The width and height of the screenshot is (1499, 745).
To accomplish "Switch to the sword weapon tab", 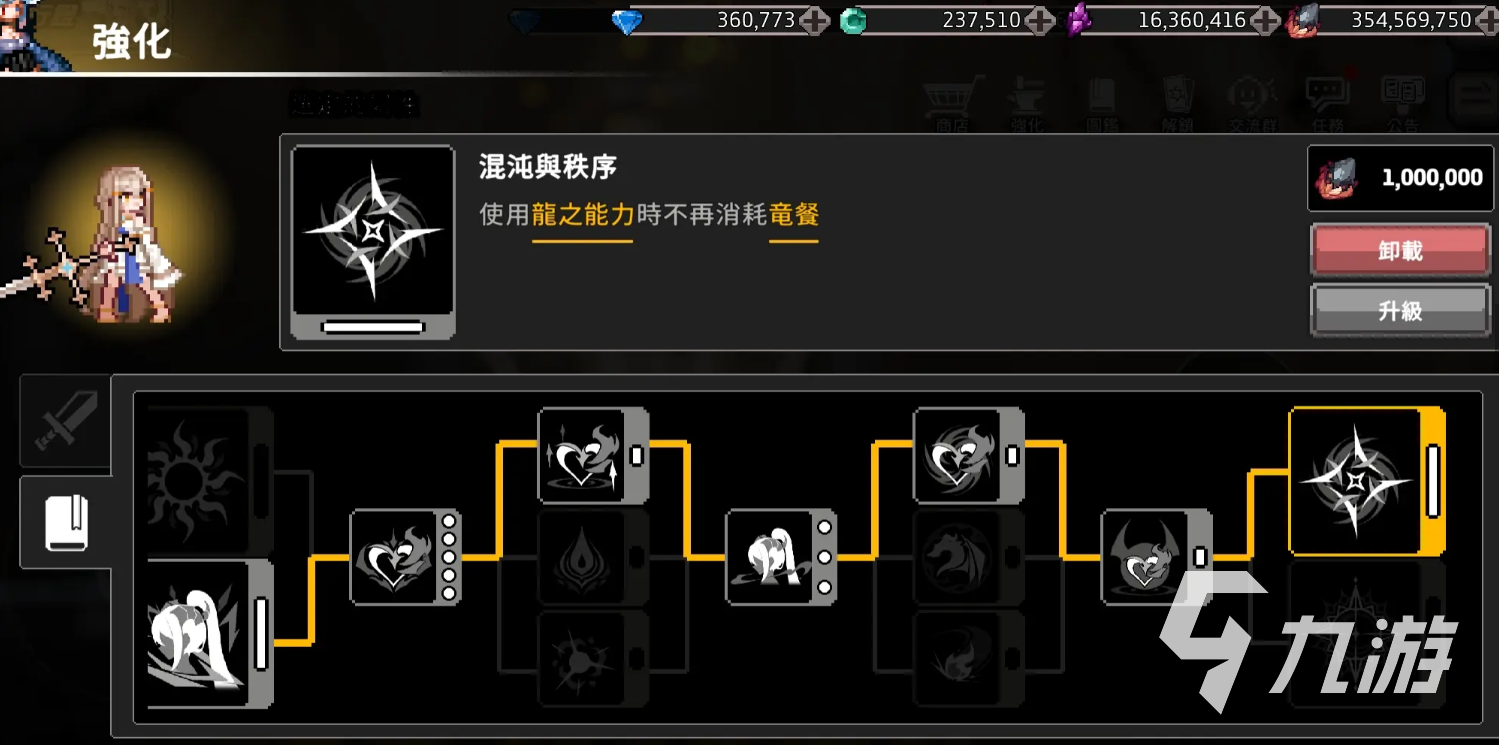I will pyautogui.click(x=65, y=422).
